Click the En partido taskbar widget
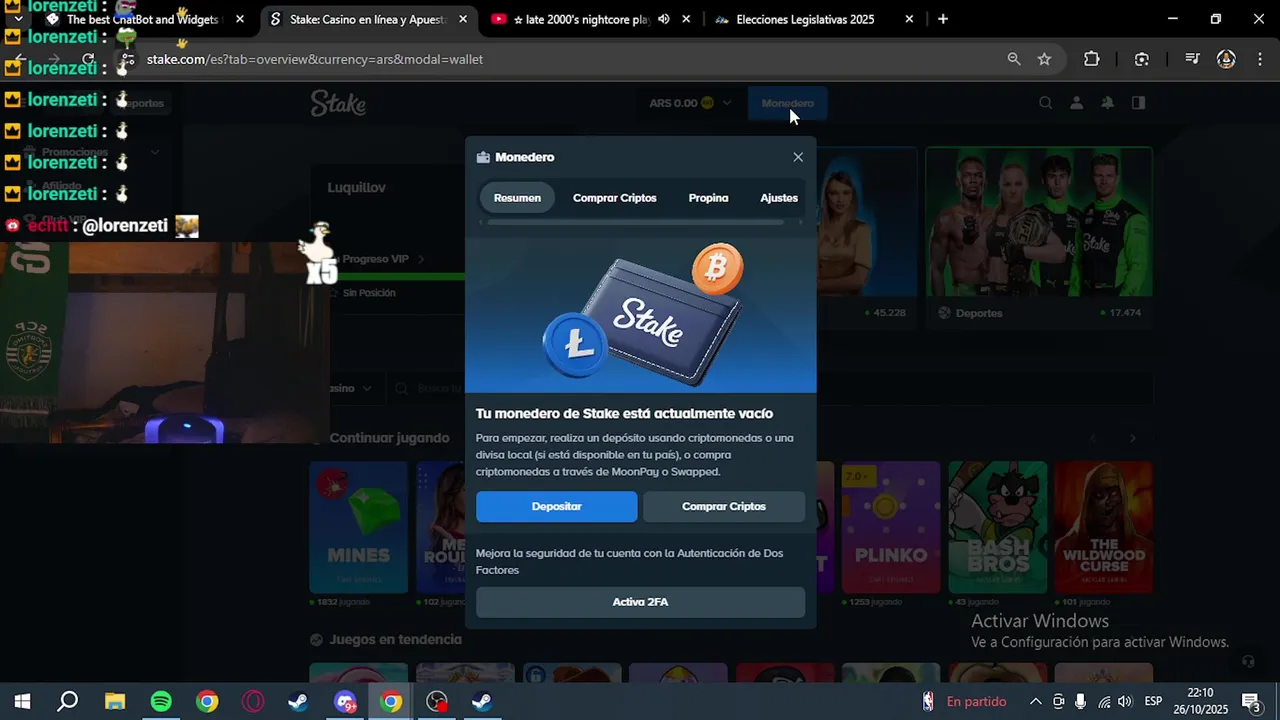The height and width of the screenshot is (720, 1280). click(964, 702)
